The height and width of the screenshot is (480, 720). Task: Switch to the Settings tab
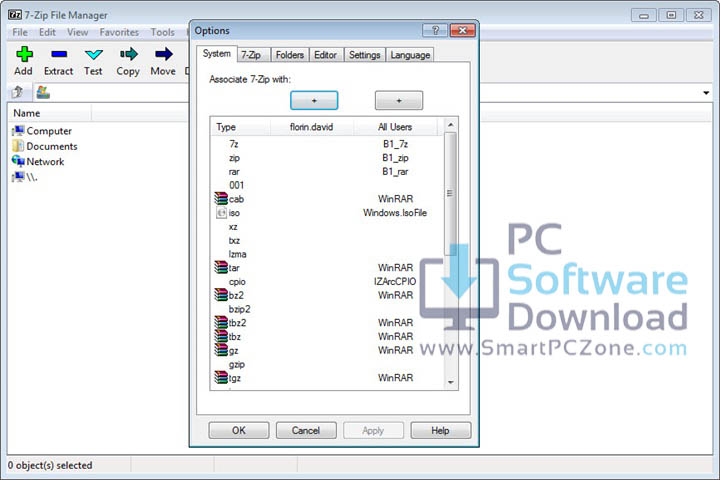[365, 55]
